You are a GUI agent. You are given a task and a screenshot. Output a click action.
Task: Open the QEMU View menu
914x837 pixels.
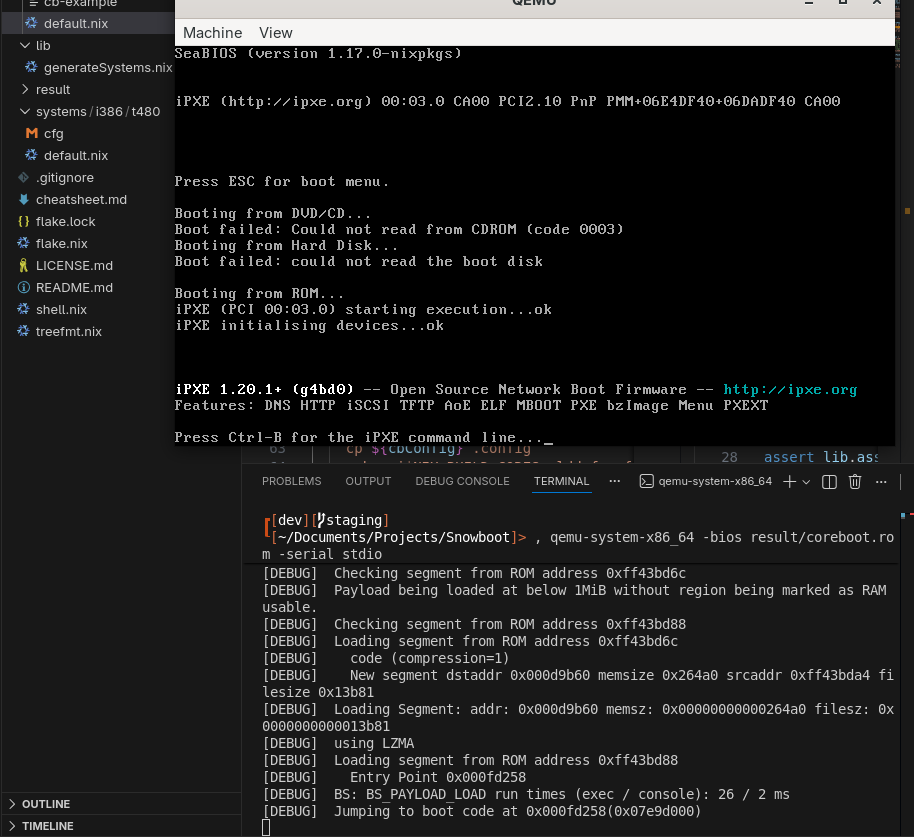tap(276, 33)
